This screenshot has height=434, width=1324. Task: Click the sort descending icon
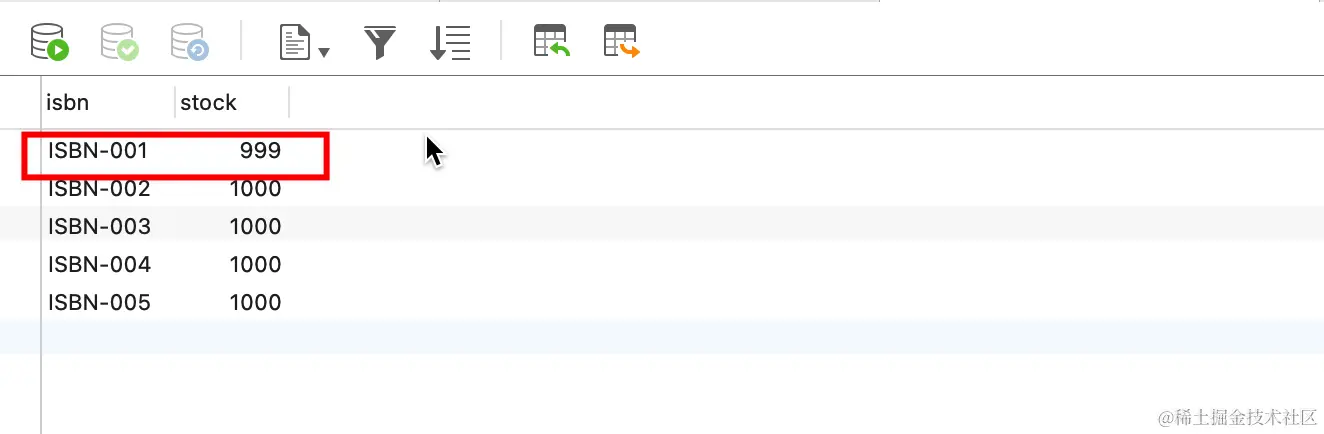click(450, 43)
